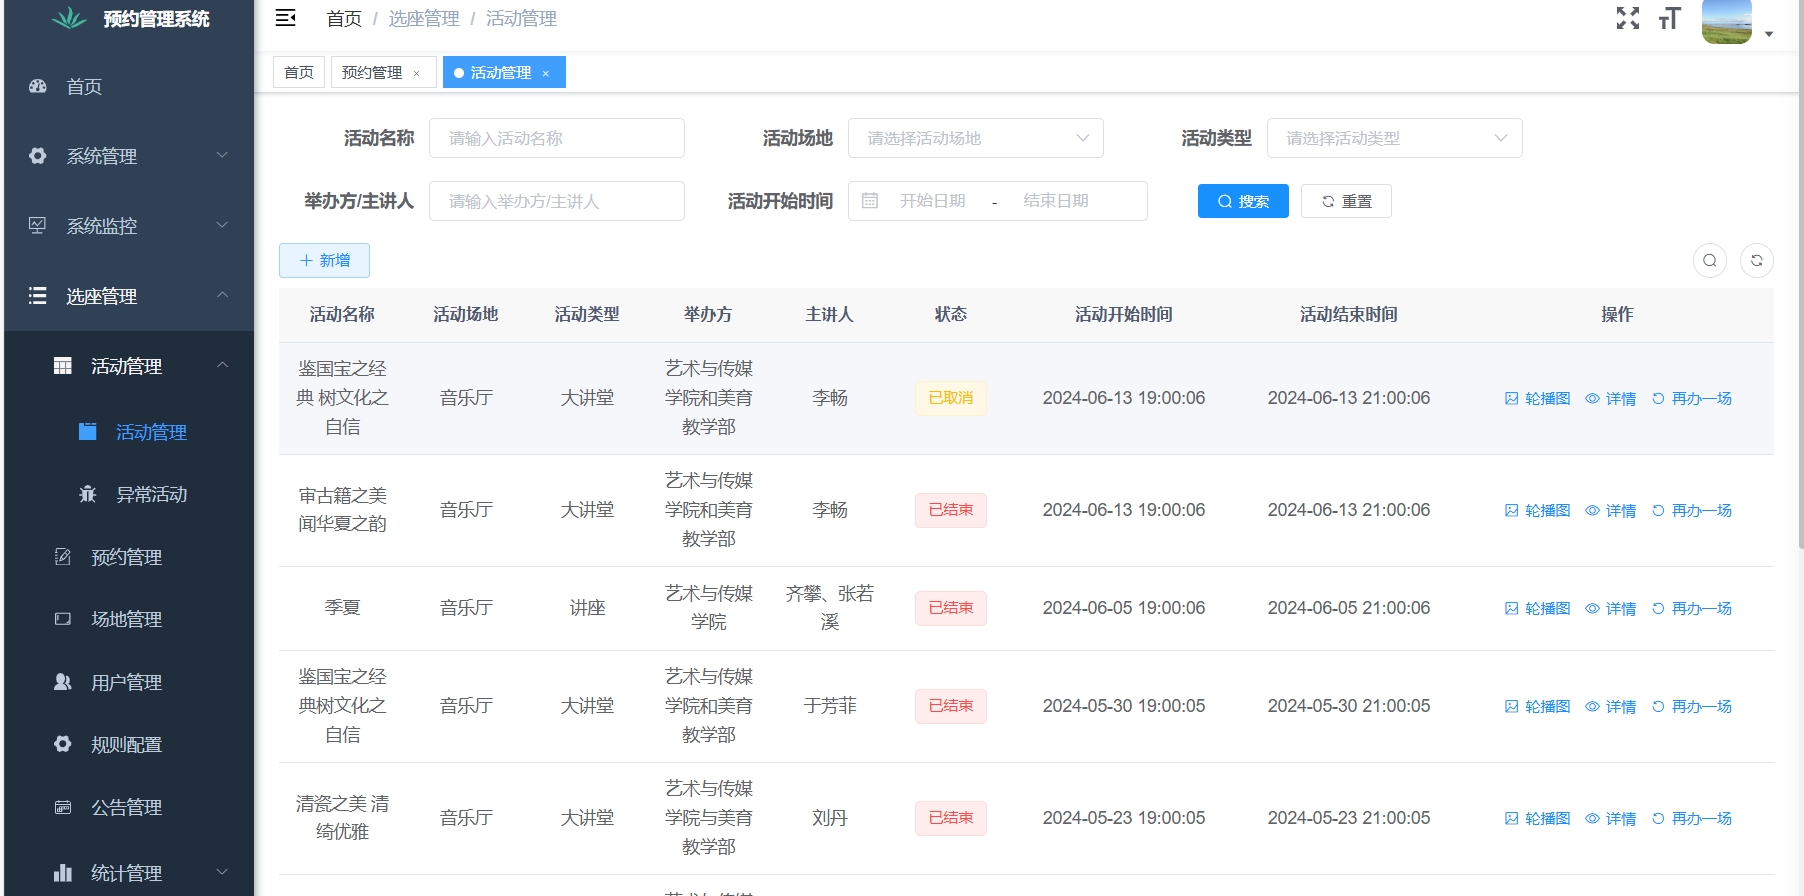Collapse the 活动管理 parent submenu

pyautogui.click(x=129, y=366)
